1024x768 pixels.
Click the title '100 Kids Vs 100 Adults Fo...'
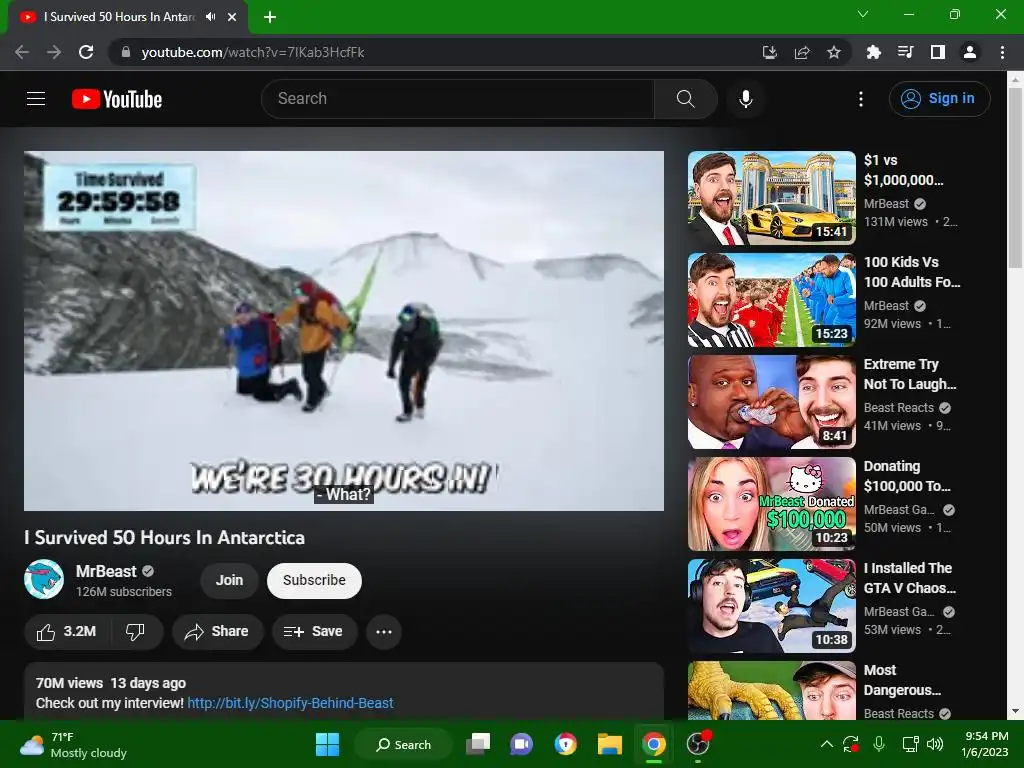912,272
